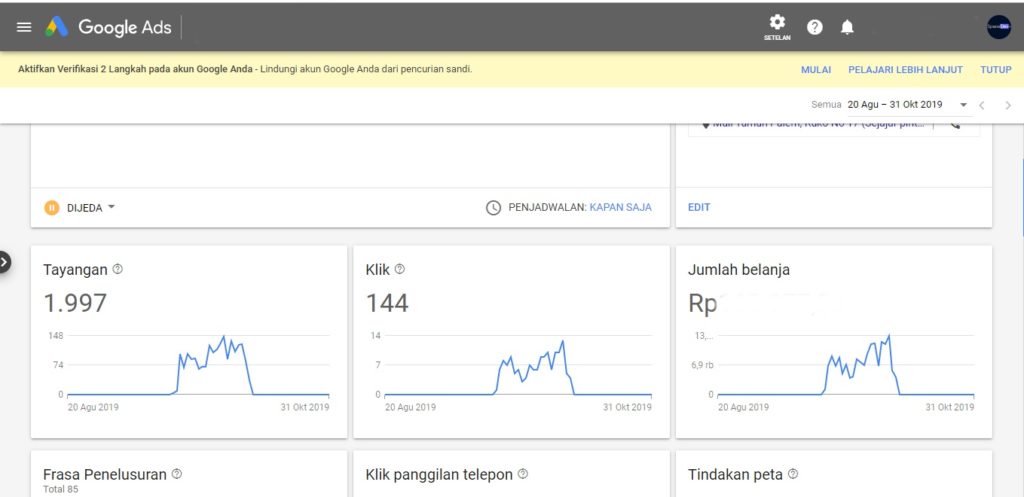Click KAPAN SAJA scheduling link
The height and width of the screenshot is (497, 1024).
[620, 207]
